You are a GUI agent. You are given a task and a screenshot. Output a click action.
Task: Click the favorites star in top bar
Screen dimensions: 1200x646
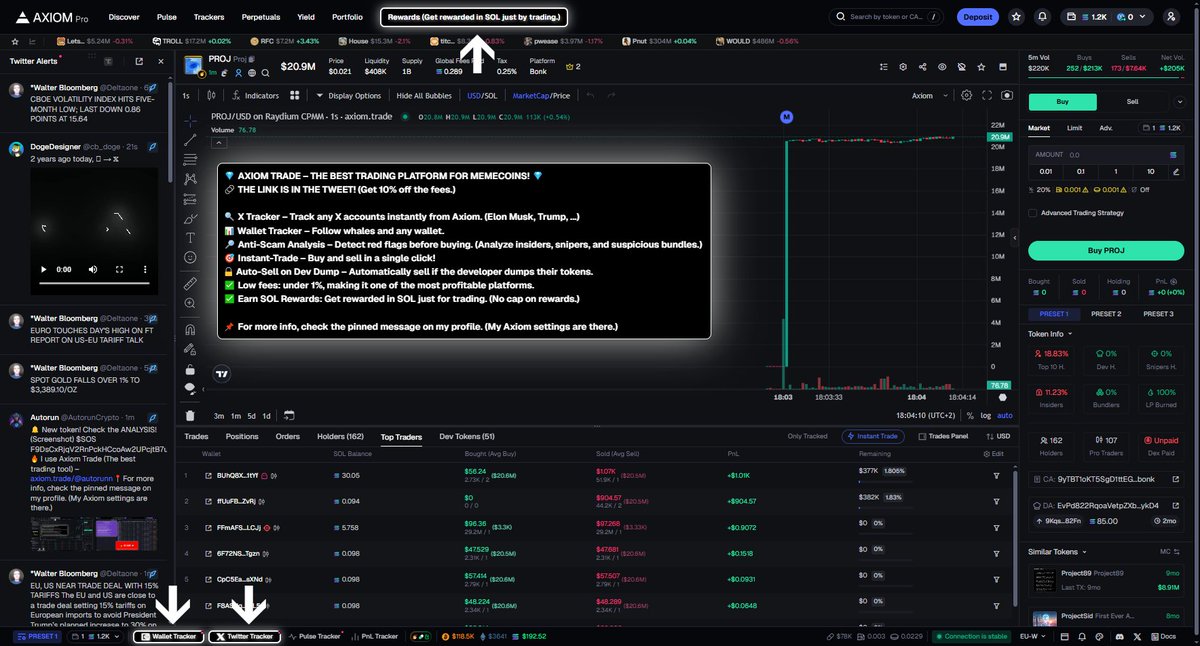point(1016,17)
